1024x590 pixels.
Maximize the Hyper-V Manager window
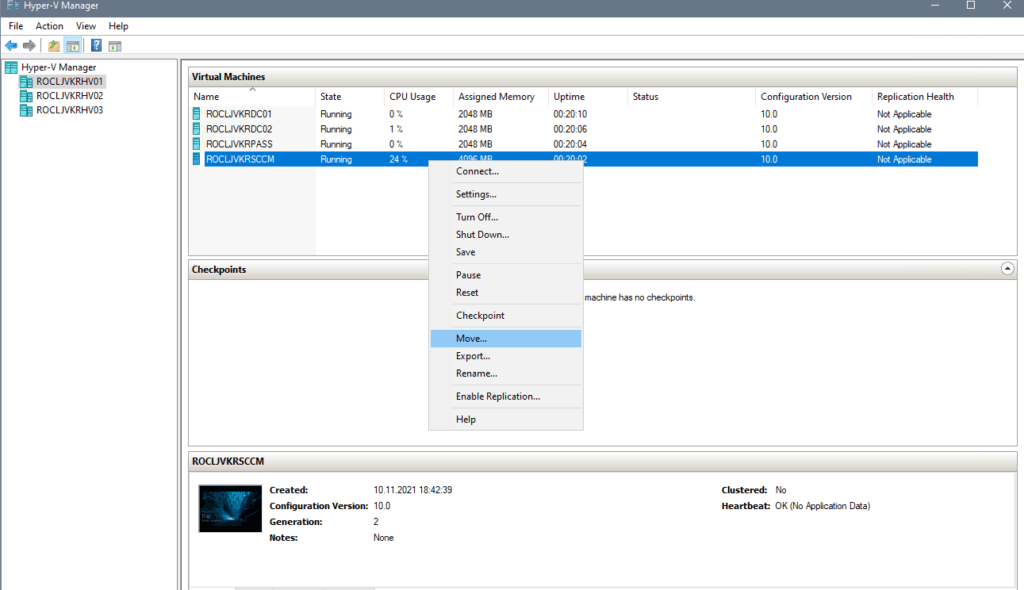click(970, 5)
